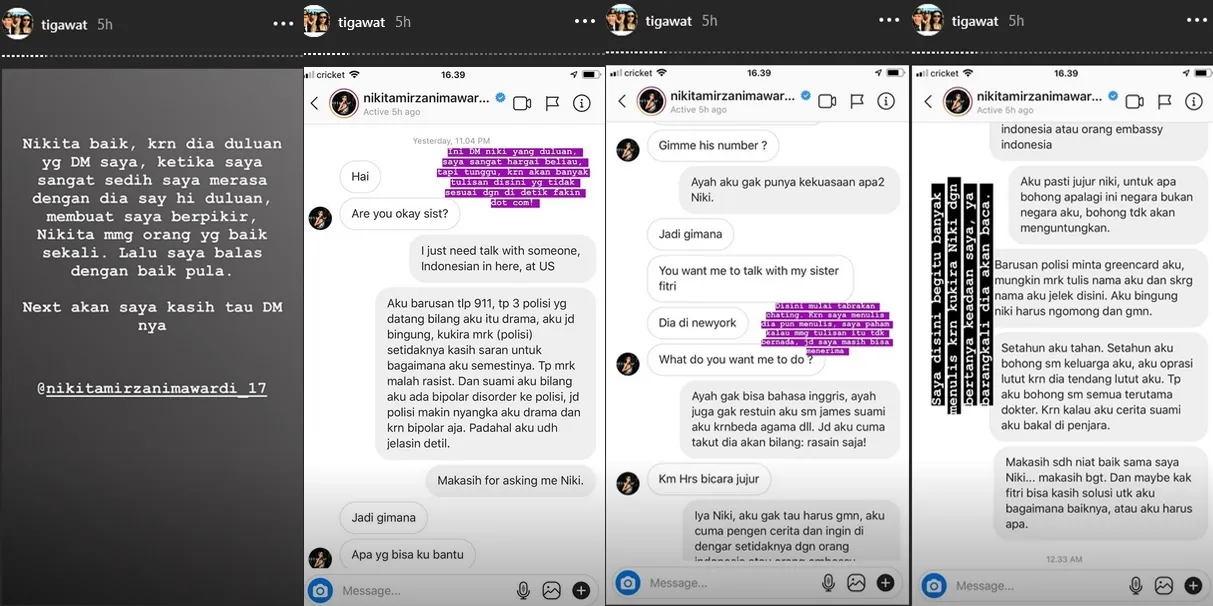The image size is (1213, 606).
Task: Go back using chevron in fourth panel
Action: (928, 101)
